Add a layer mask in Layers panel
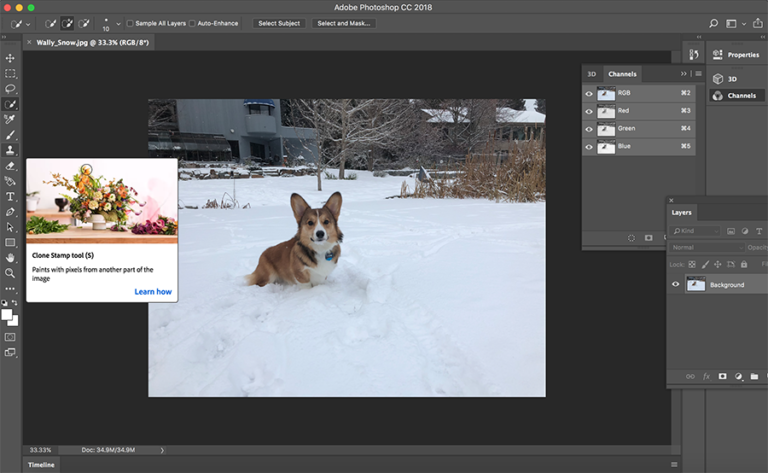 pyautogui.click(x=722, y=376)
